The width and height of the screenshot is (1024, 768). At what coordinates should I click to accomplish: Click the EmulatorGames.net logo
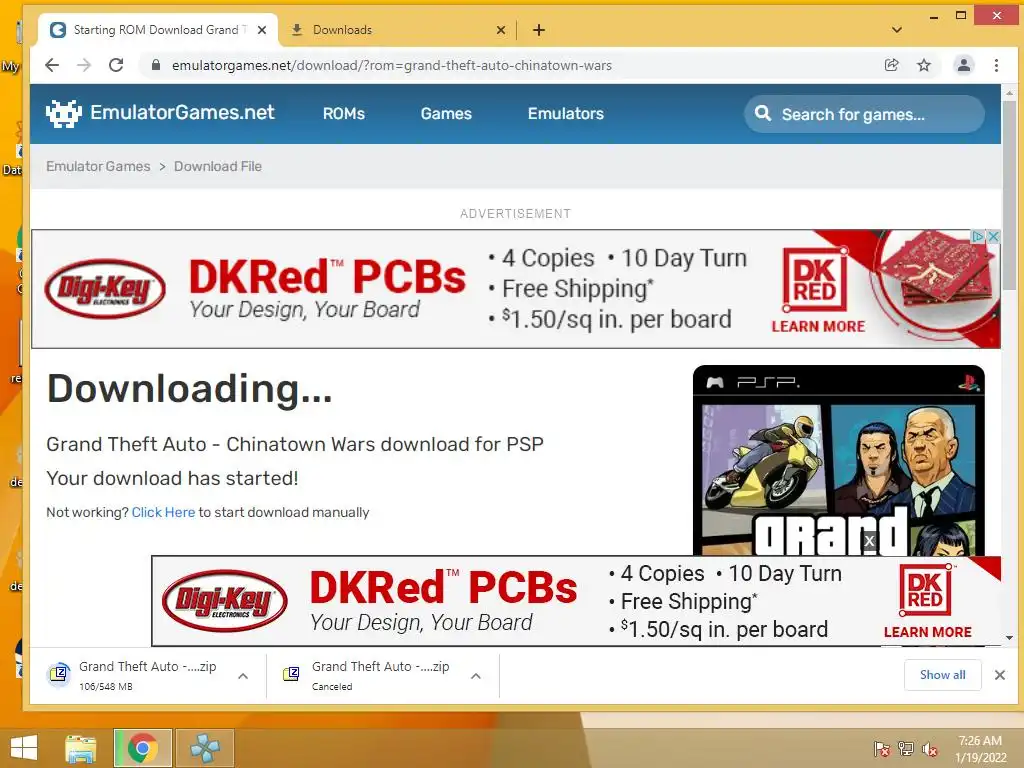click(161, 113)
